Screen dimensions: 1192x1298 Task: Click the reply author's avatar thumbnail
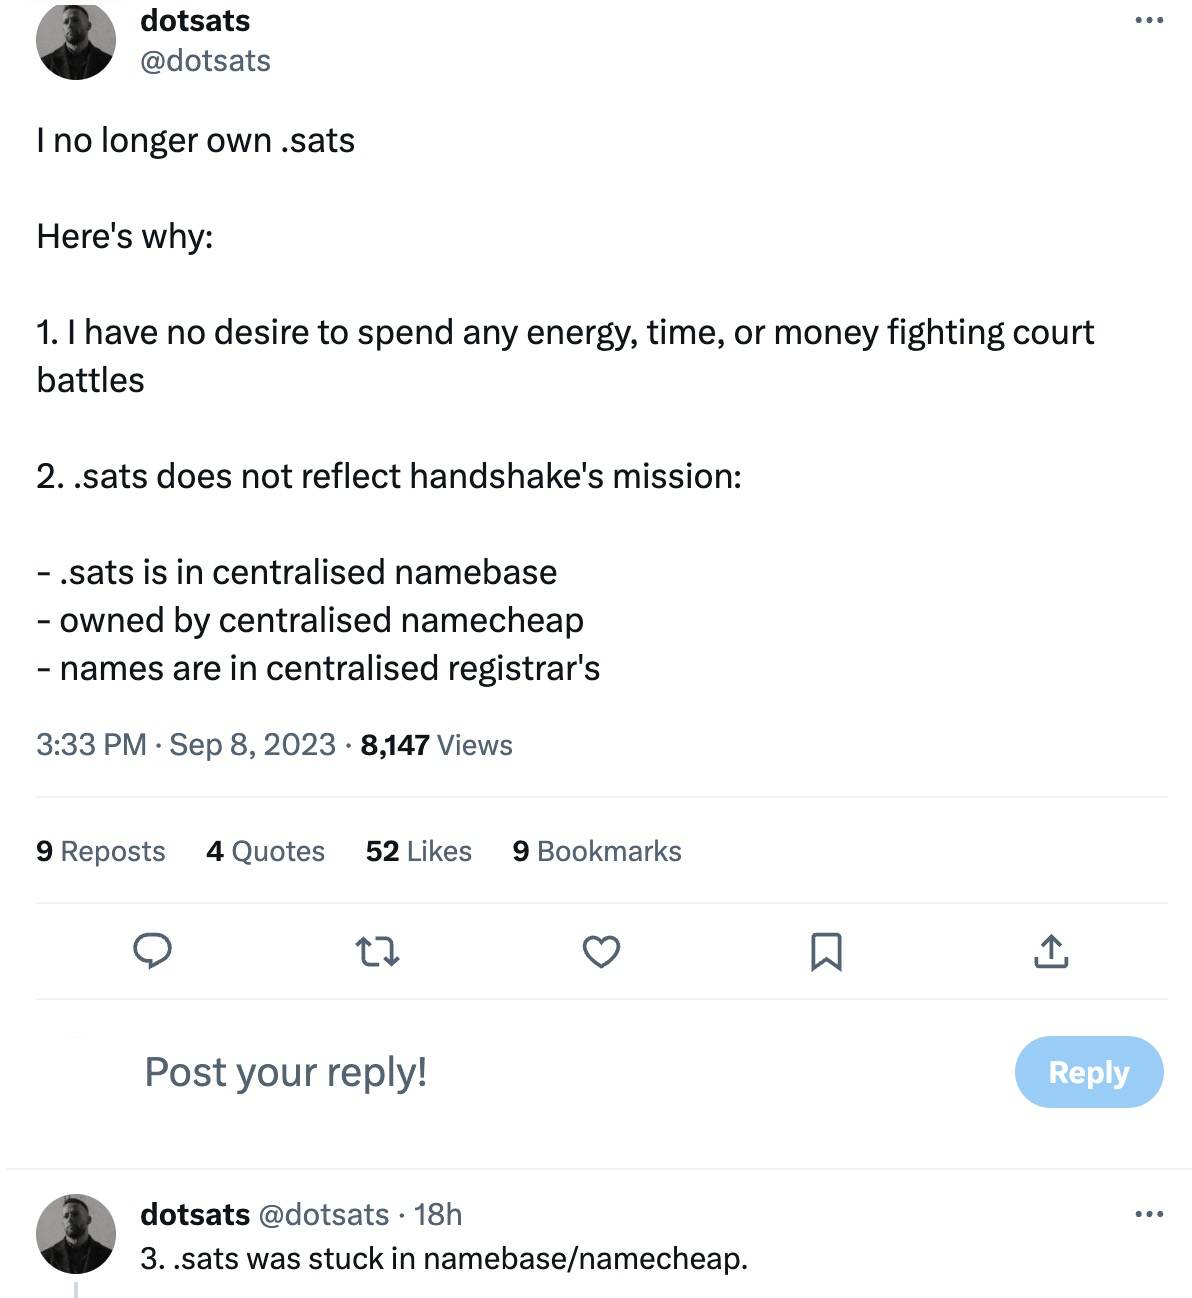(76, 1233)
